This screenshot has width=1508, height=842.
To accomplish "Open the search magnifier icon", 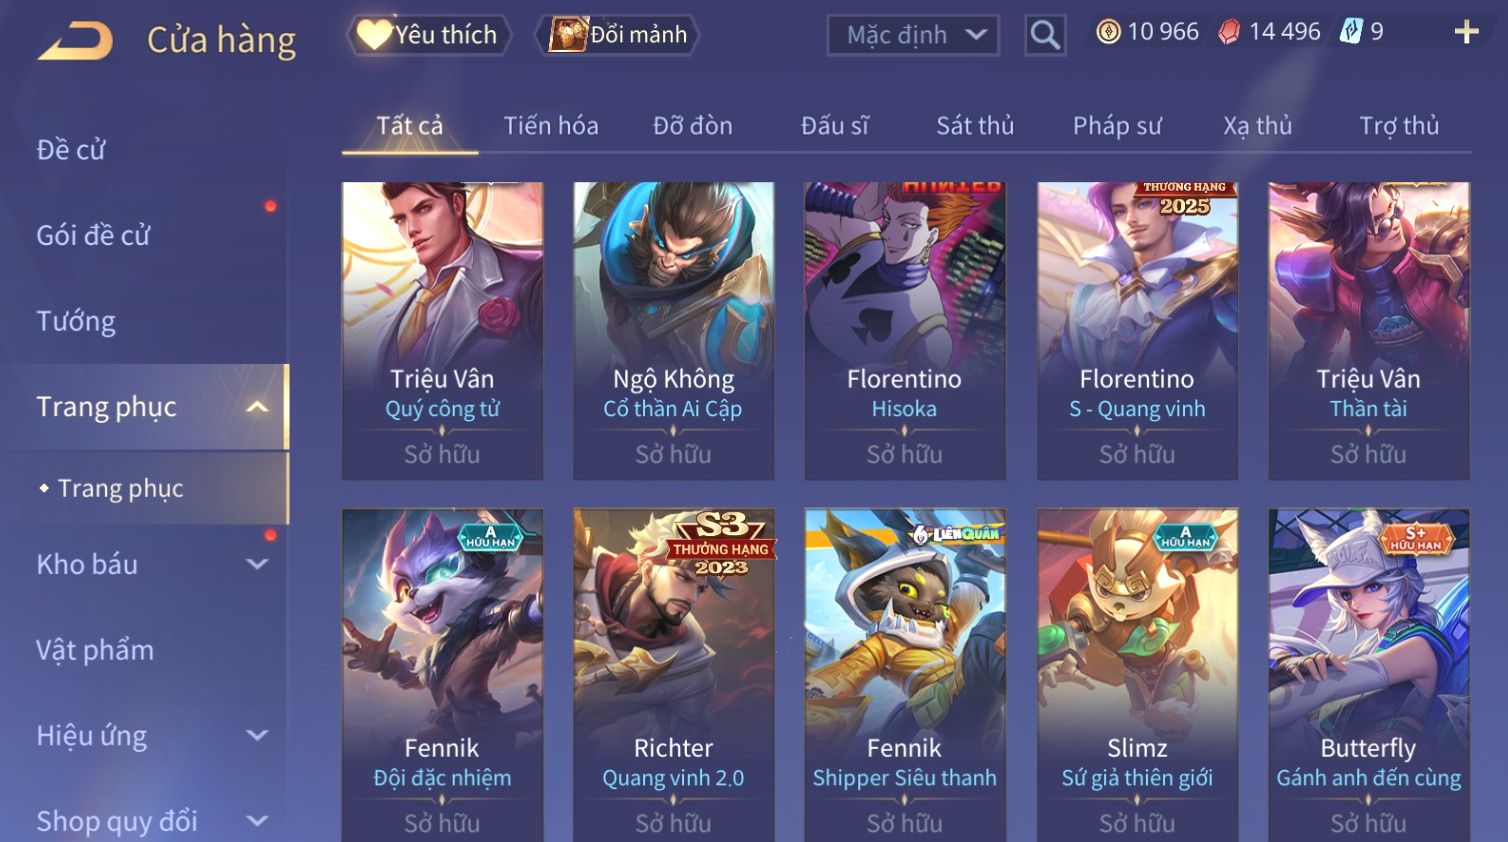I will pyautogui.click(x=1045, y=35).
